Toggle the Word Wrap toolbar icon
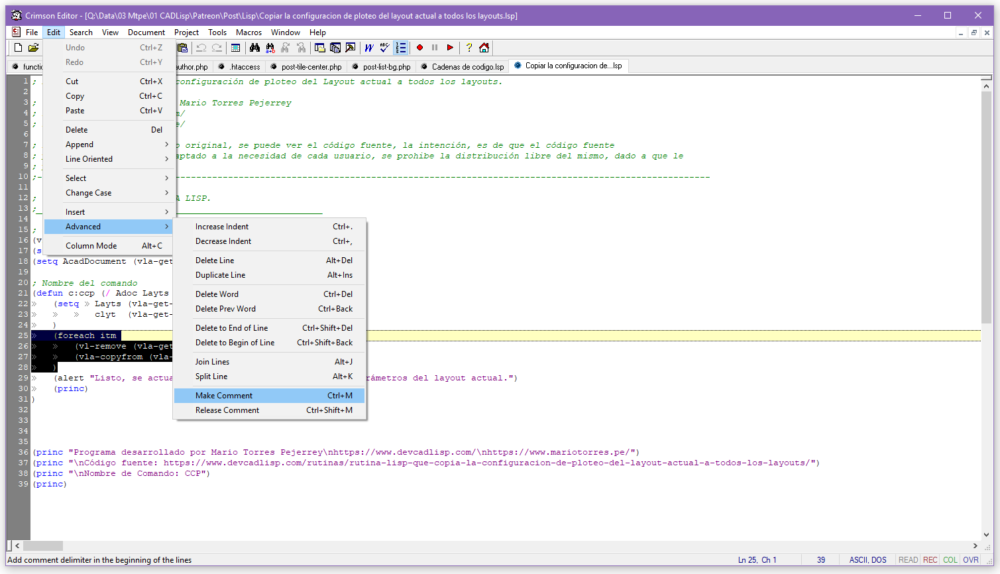 (x=369, y=48)
